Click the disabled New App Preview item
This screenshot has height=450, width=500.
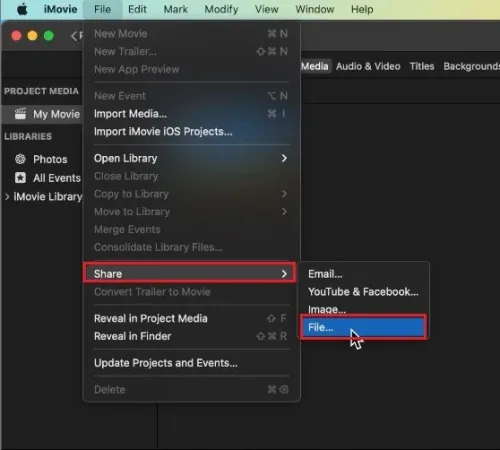tap(191, 69)
